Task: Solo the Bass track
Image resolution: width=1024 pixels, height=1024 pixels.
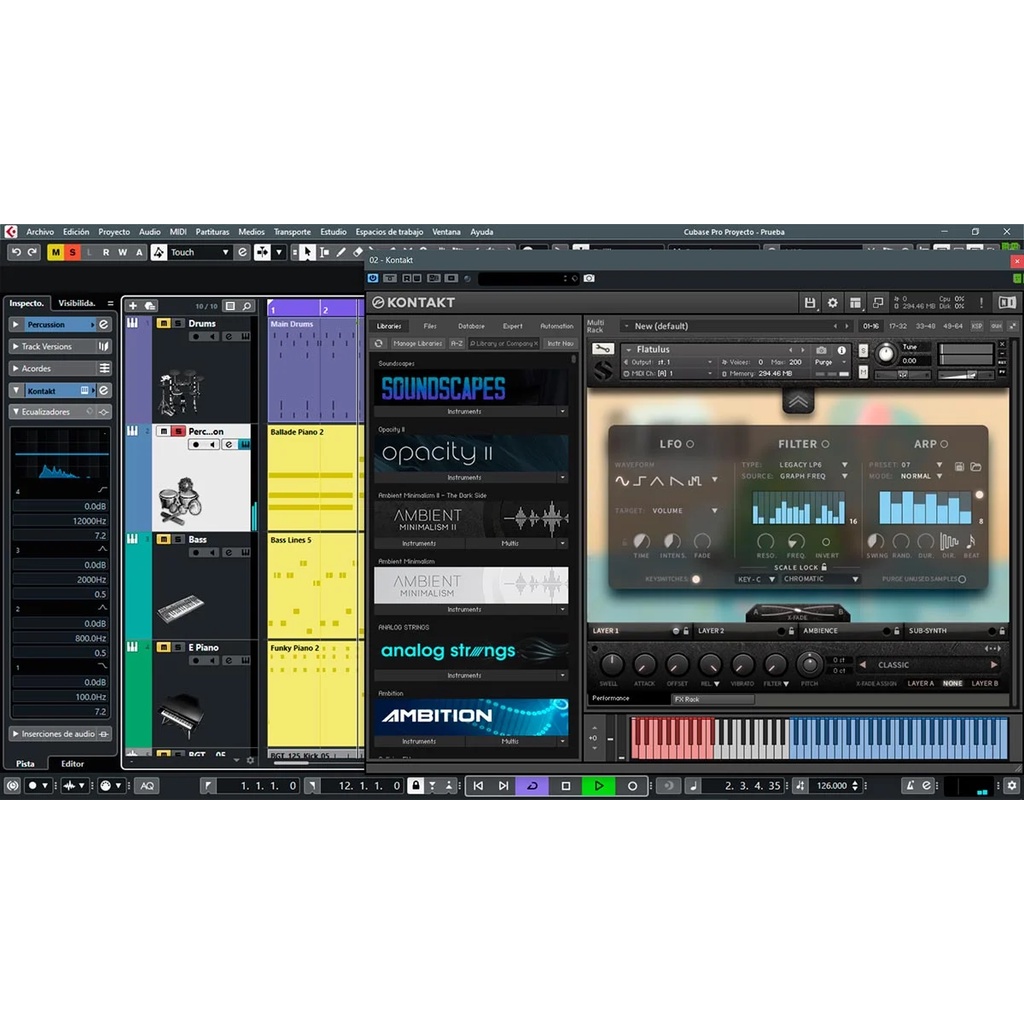Action: (178, 539)
